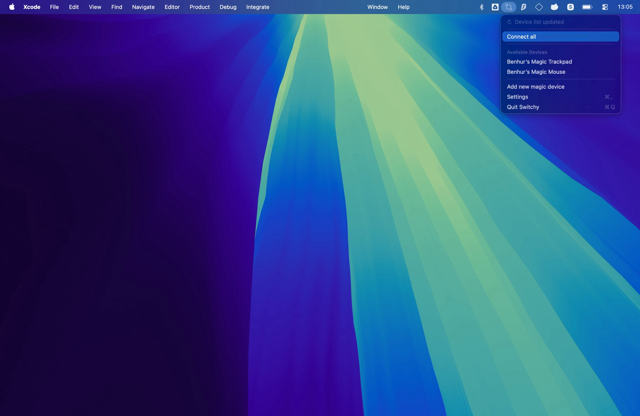Click the Device list updated status row
Screen dimensions: 640x416
561,22
